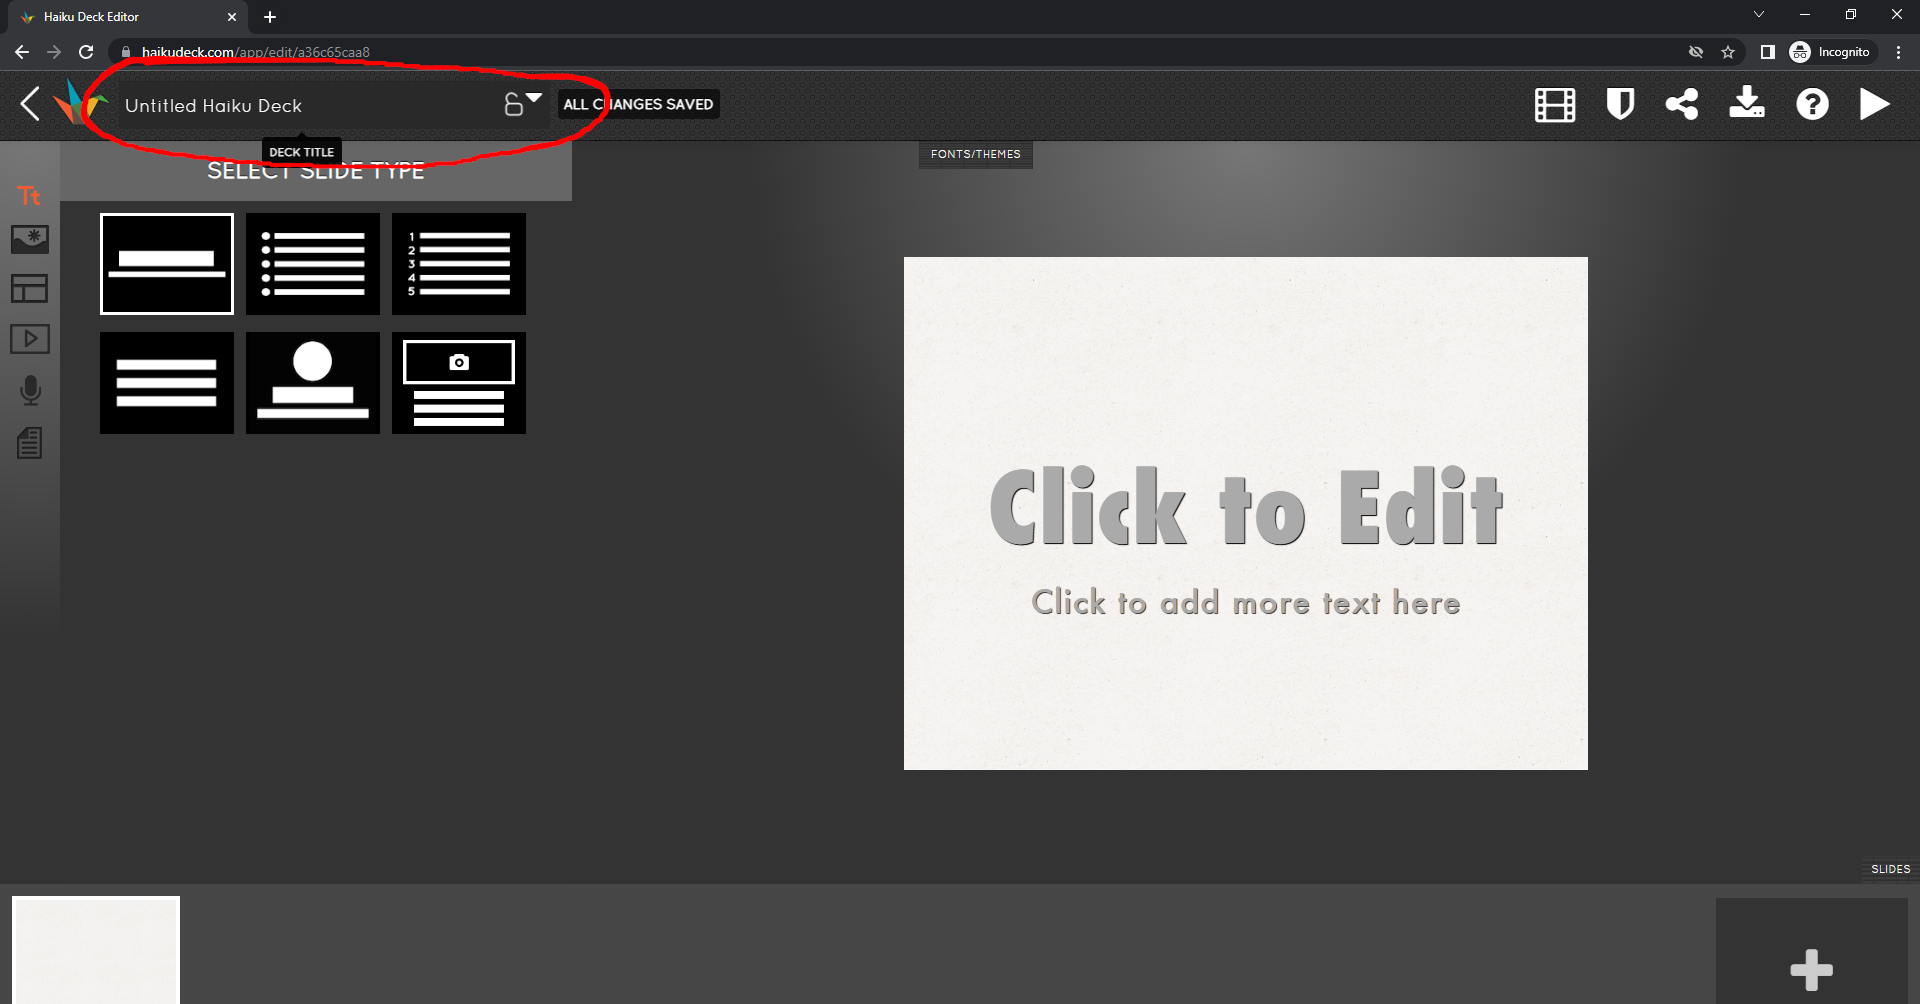Play the presentation

tap(1874, 104)
